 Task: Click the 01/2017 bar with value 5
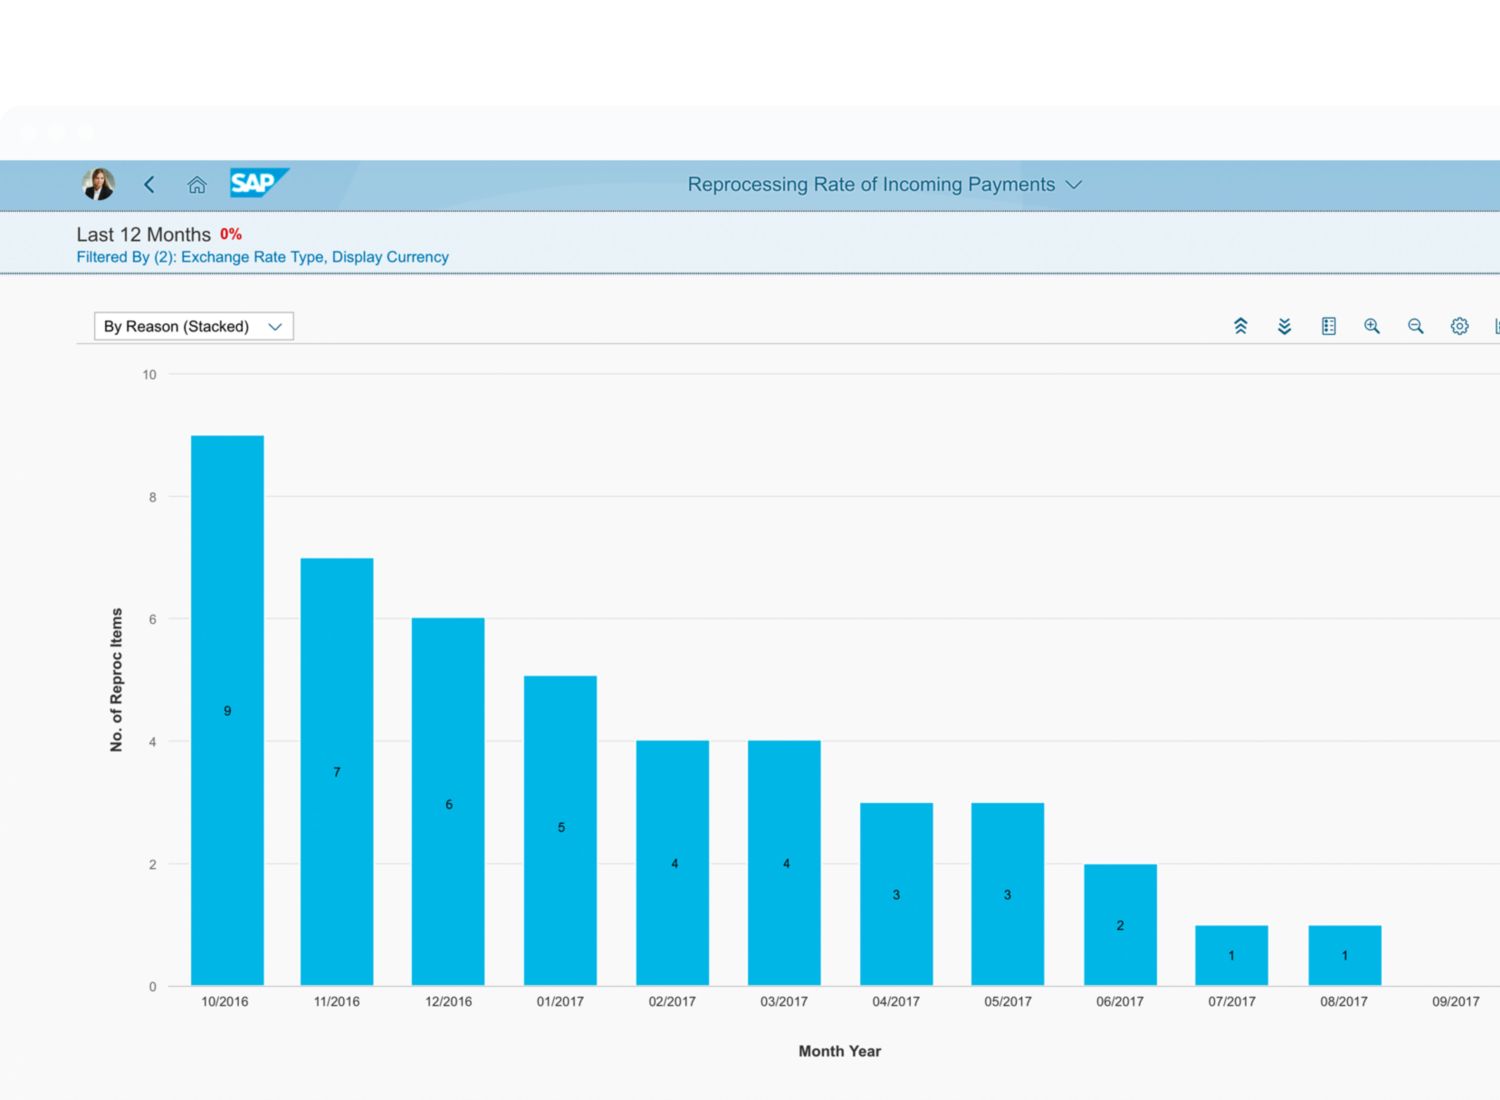point(560,830)
